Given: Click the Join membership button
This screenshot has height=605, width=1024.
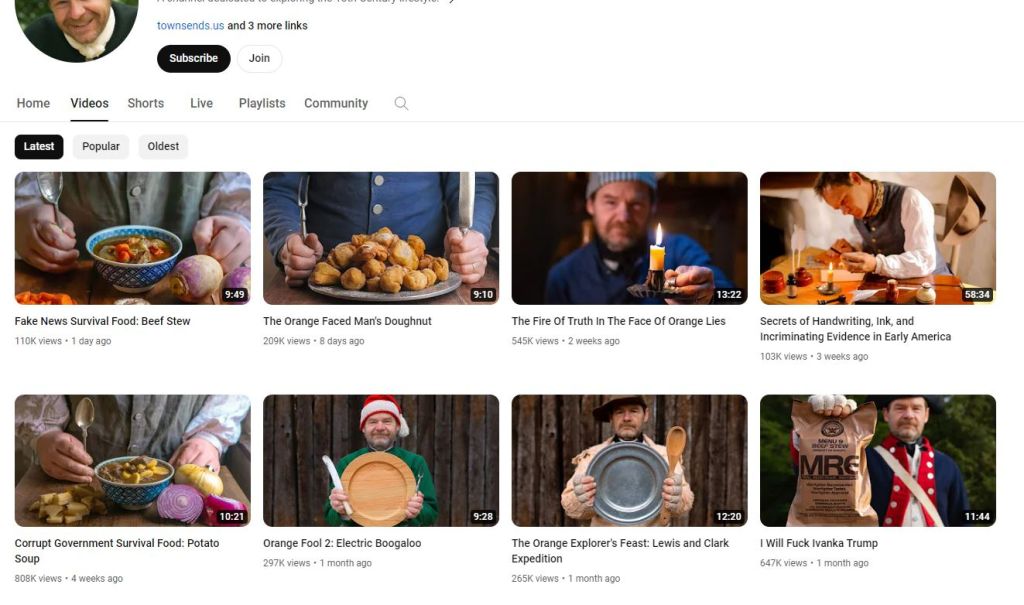Looking at the screenshot, I should [x=259, y=58].
